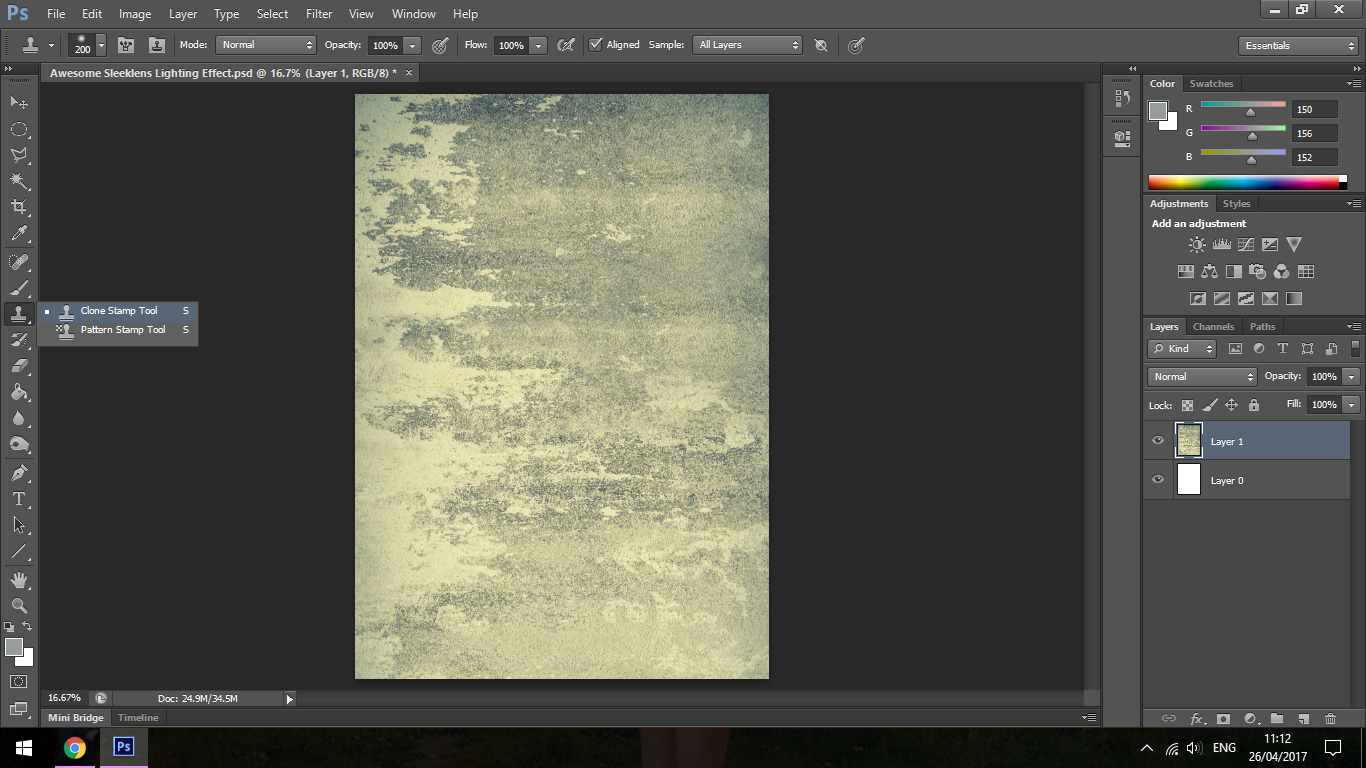Select the Polygonal Lasso tool
Image resolution: width=1366 pixels, height=768 pixels.
[19, 155]
